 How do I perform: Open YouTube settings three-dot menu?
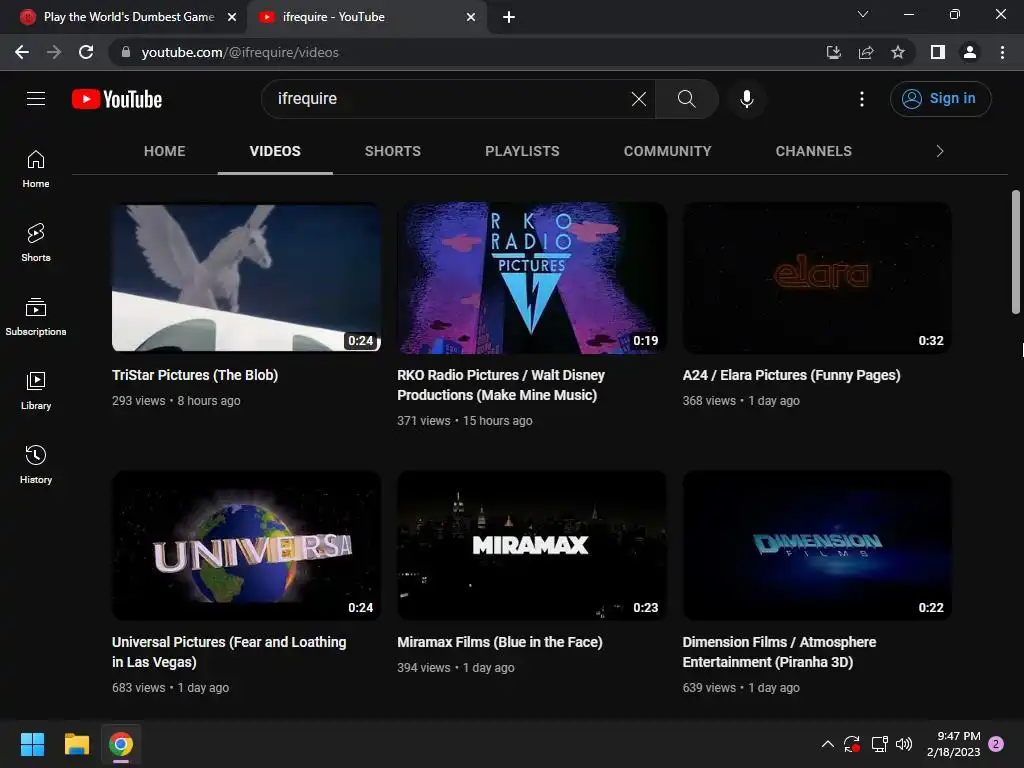[862, 99]
